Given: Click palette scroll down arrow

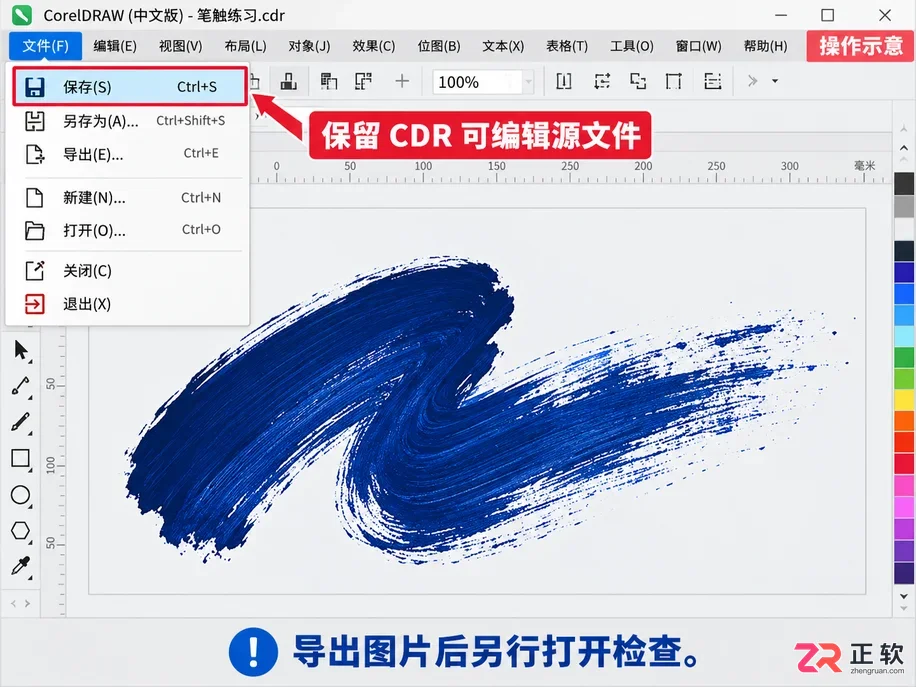Looking at the screenshot, I should (904, 596).
